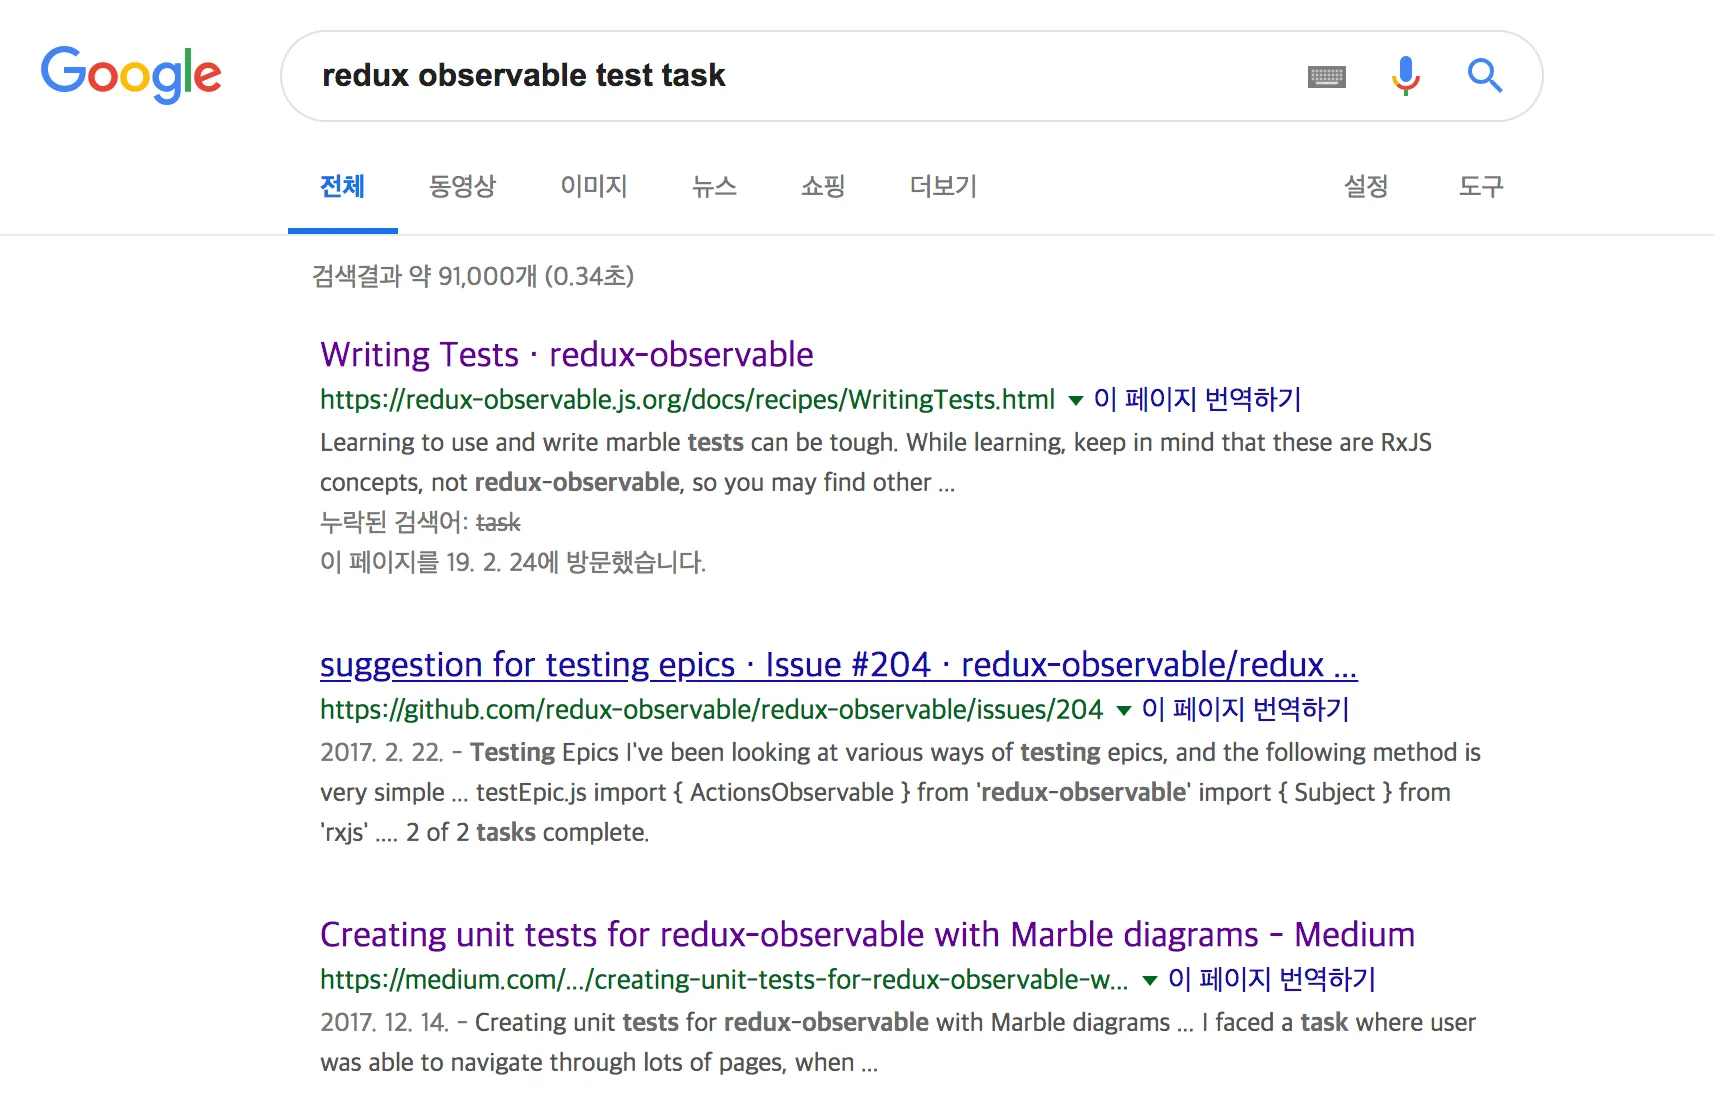Open 'suggestion for testing epics · Issue #204' result
This screenshot has height=1120, width=1714.
point(839,665)
